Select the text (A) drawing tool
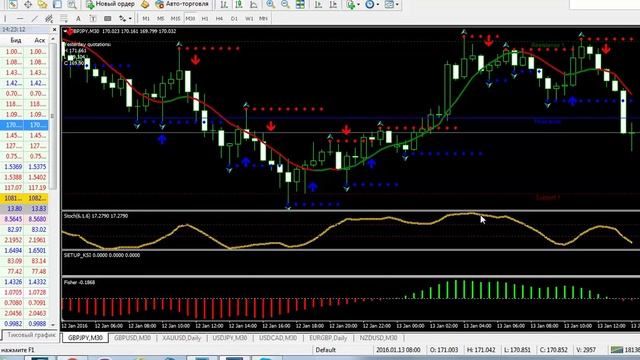 pyautogui.click(x=78, y=18)
